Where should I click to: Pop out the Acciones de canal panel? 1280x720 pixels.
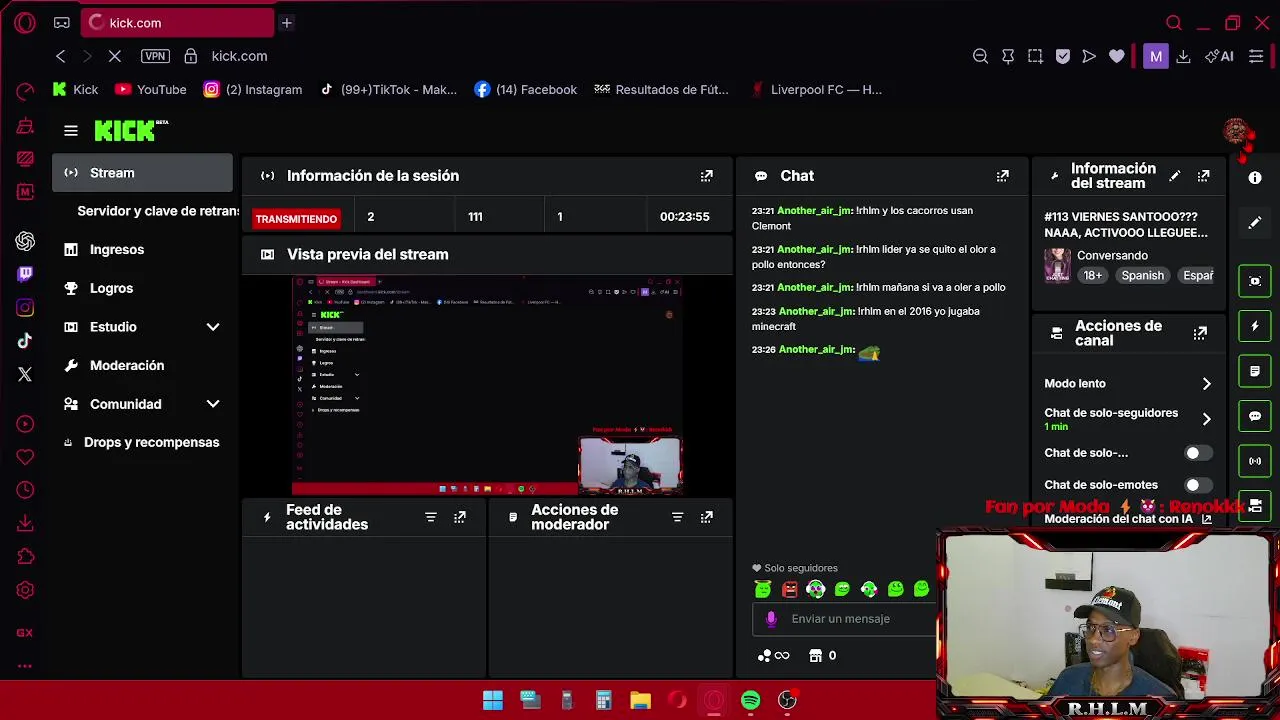(1200, 333)
